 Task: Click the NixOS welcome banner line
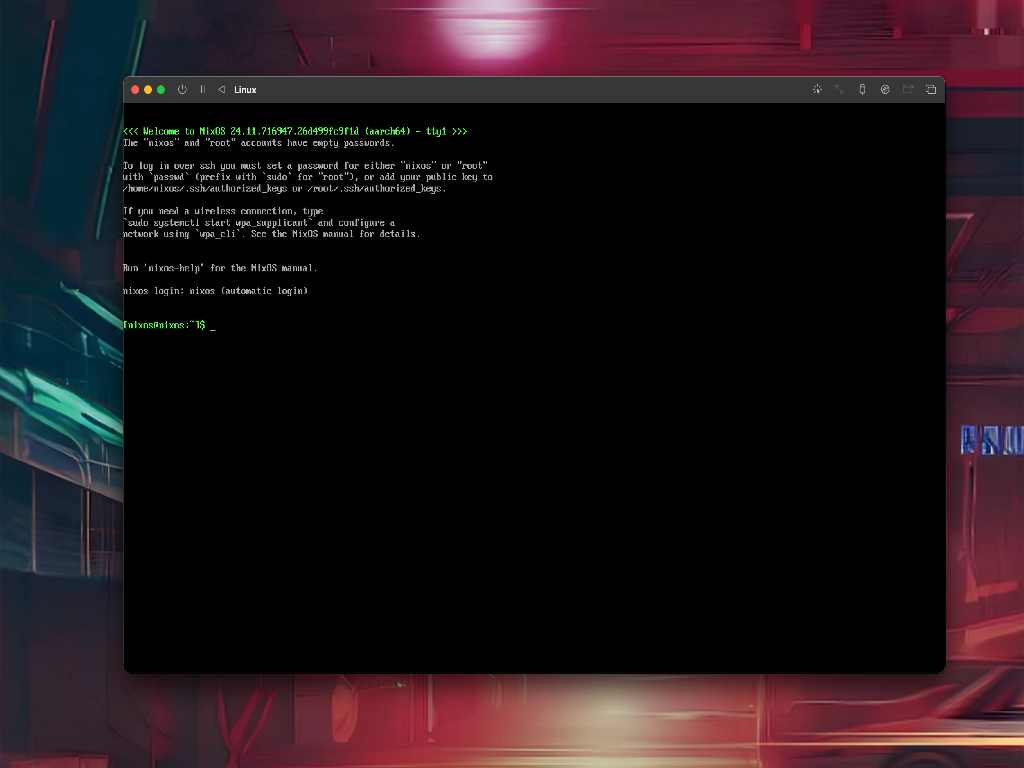pyautogui.click(x=295, y=130)
